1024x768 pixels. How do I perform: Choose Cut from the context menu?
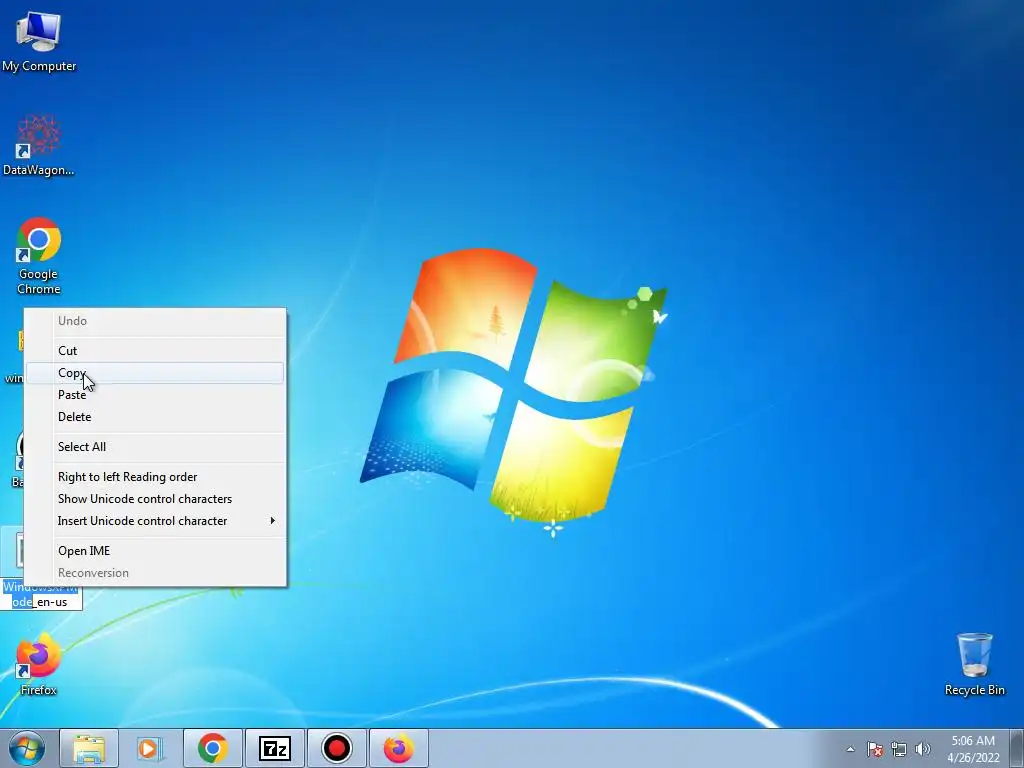tap(155, 351)
